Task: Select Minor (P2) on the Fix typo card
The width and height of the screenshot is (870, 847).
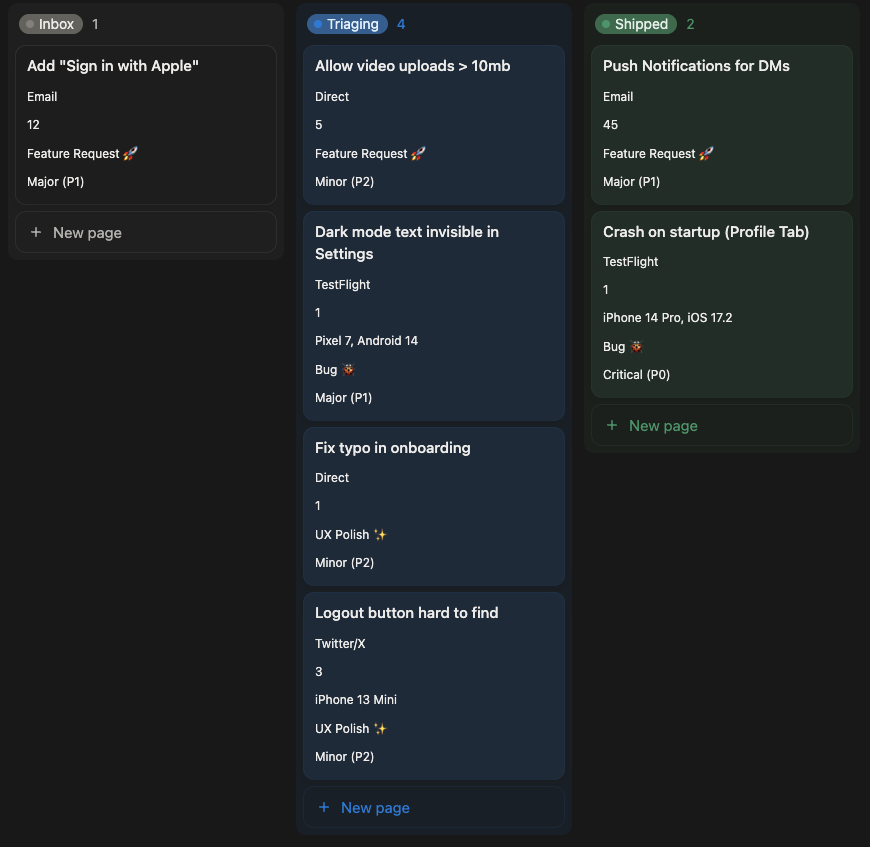Action: point(343,562)
